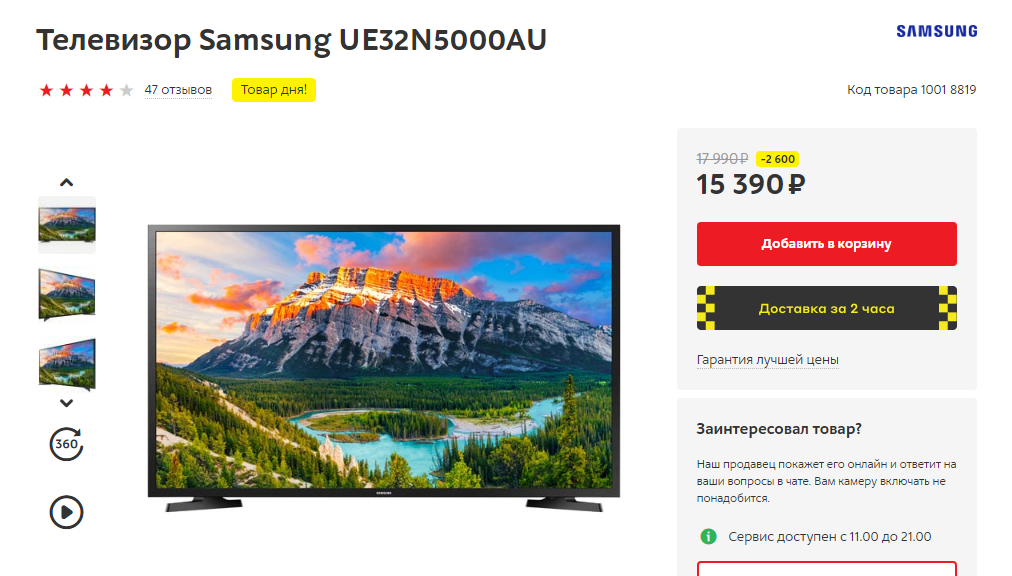
Task: Click the Samsung brand logo
Action: click(x=936, y=31)
